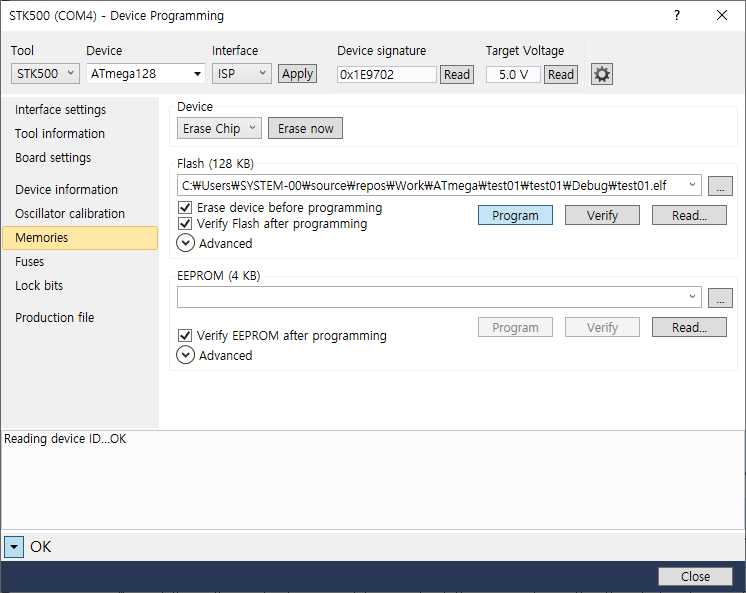This screenshot has height=593, width=746.
Task: Browse for Flash file with ellipsis button
Action: tap(720, 186)
